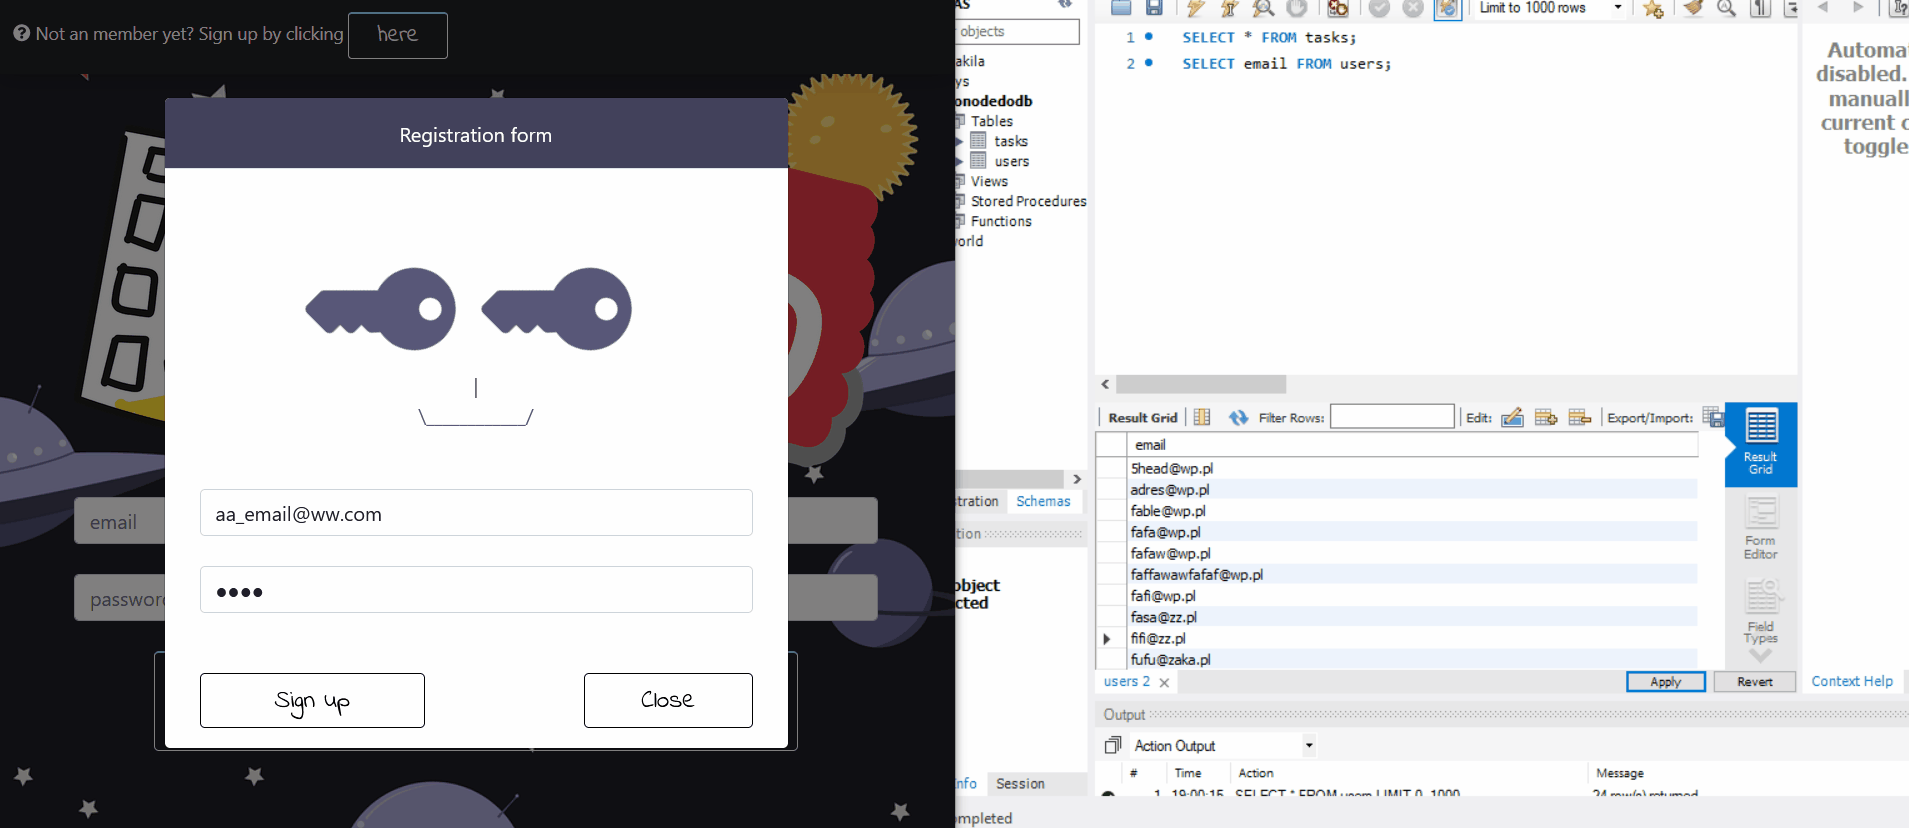Viewport: 1909px width, 828px height.
Task: Click the filter objects search field
Action: [1017, 32]
